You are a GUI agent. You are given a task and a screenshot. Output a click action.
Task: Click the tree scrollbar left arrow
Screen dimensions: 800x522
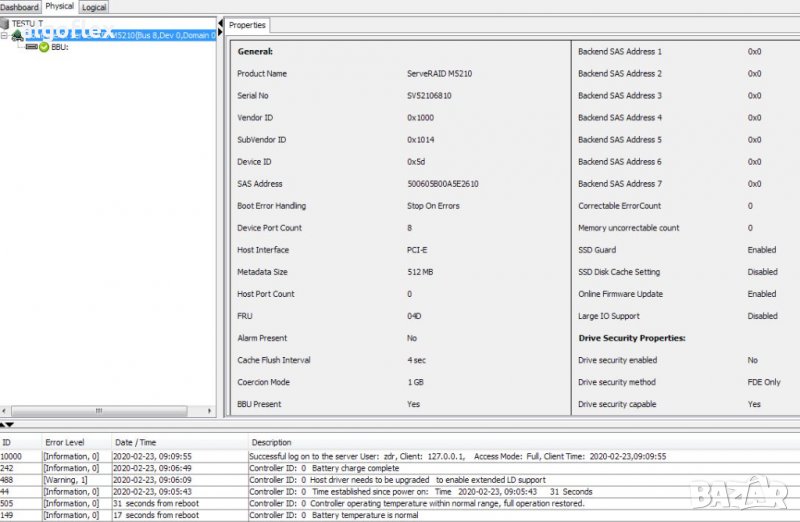pyautogui.click(x=5, y=411)
